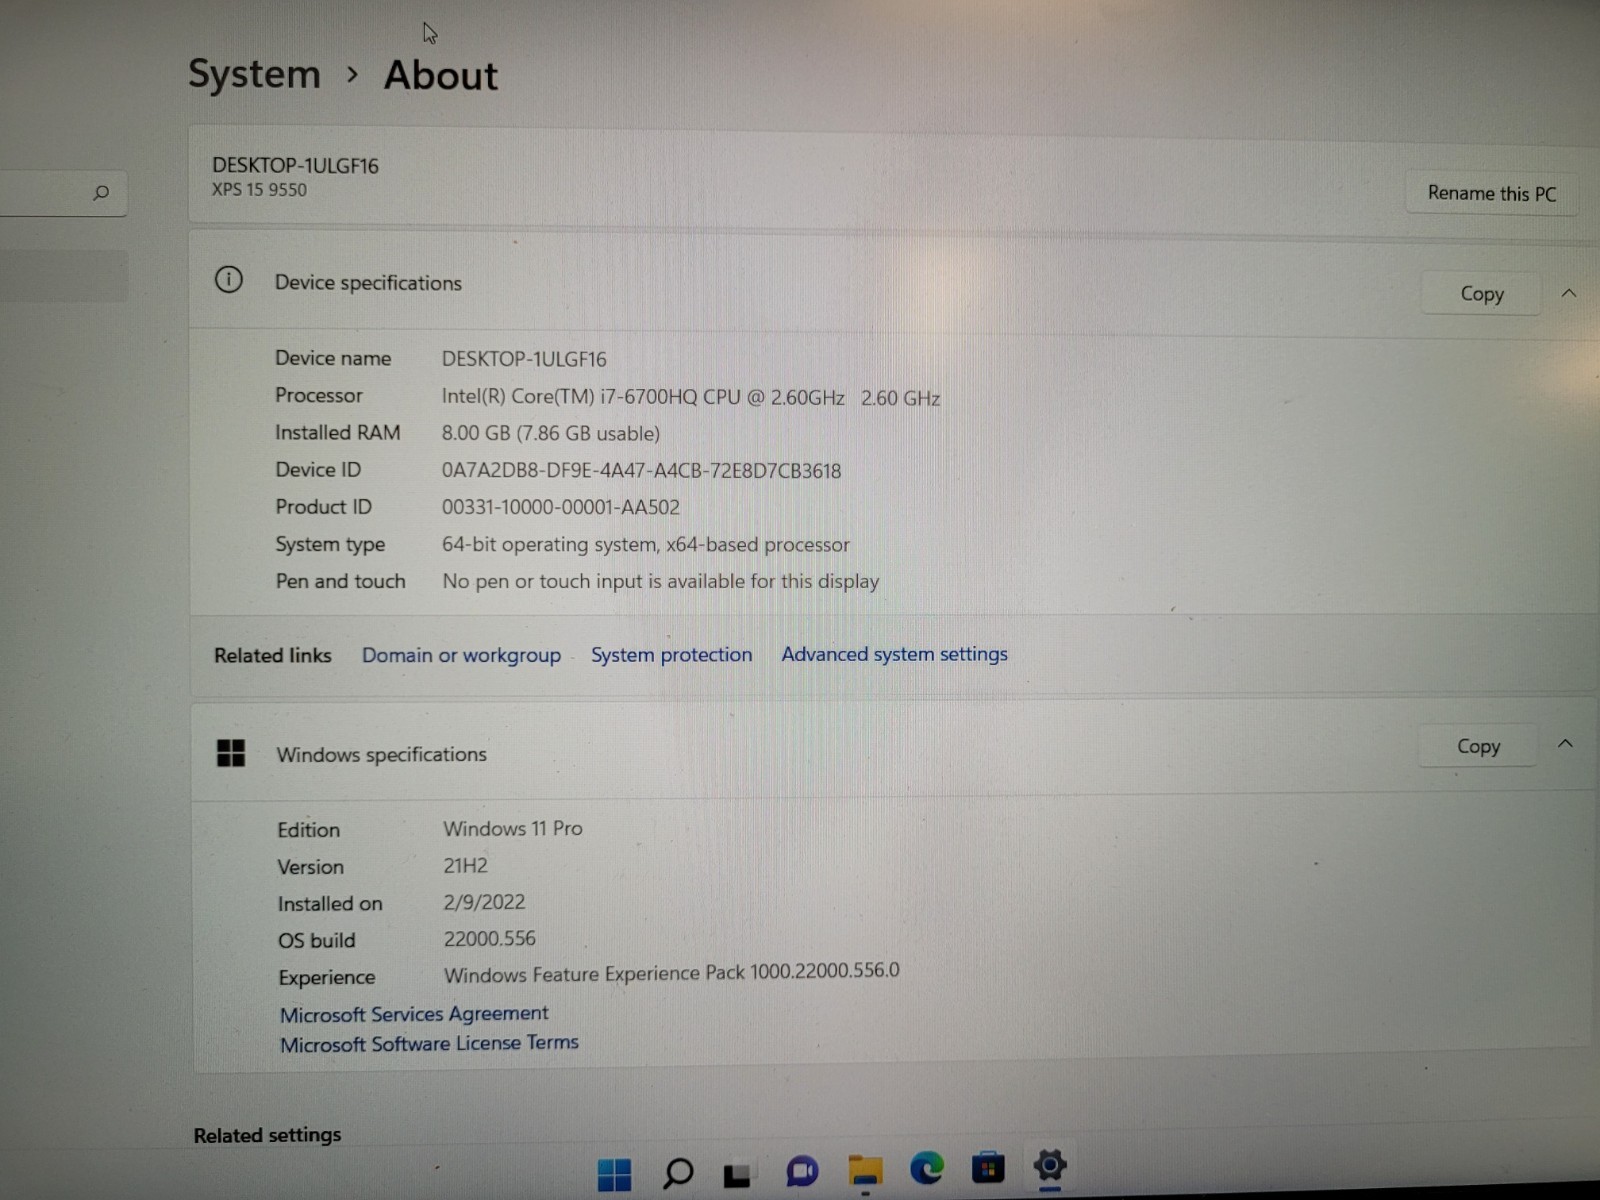The image size is (1600, 1200).
Task: Click the settings search input field
Action: tap(62, 193)
